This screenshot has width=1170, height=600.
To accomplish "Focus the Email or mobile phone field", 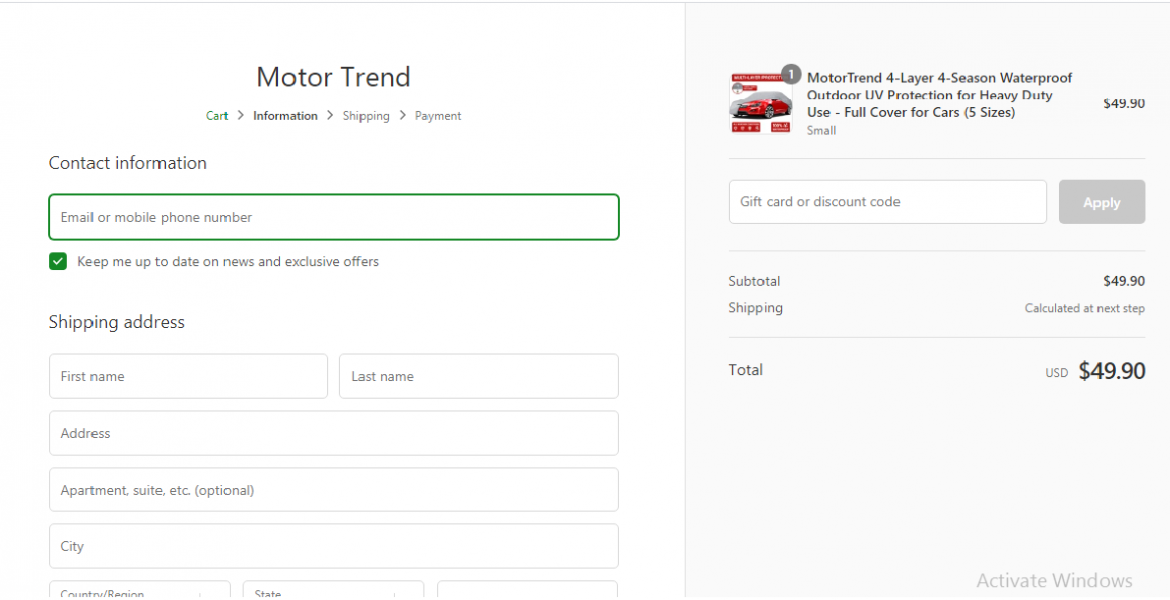I will tap(333, 217).
